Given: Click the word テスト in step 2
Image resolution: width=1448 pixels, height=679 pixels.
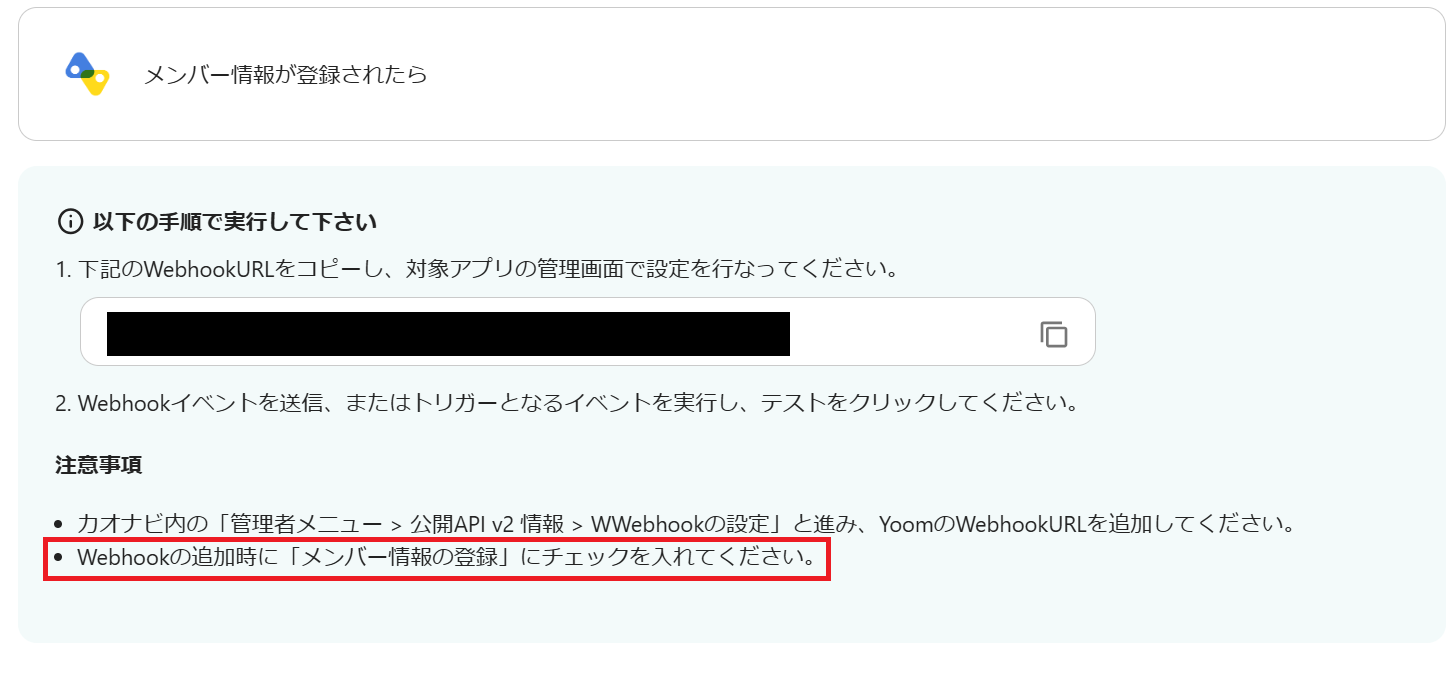Looking at the screenshot, I should [791, 404].
